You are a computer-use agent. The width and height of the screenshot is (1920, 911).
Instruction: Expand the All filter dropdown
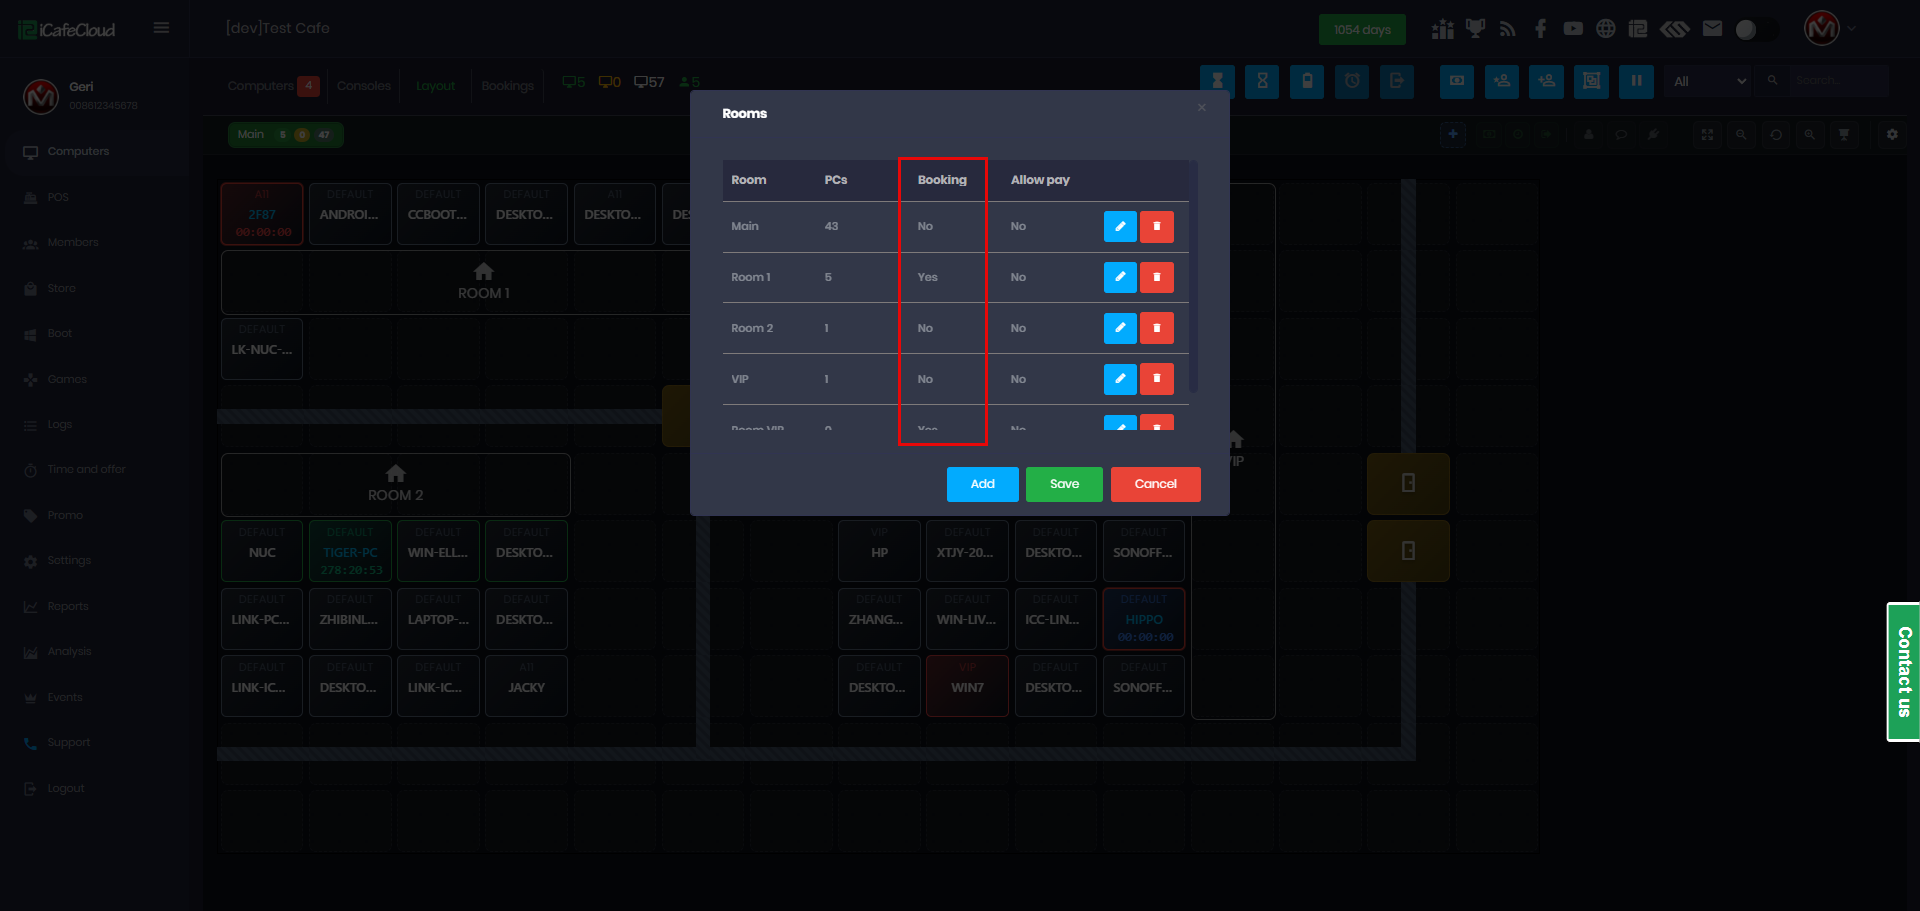1710,81
